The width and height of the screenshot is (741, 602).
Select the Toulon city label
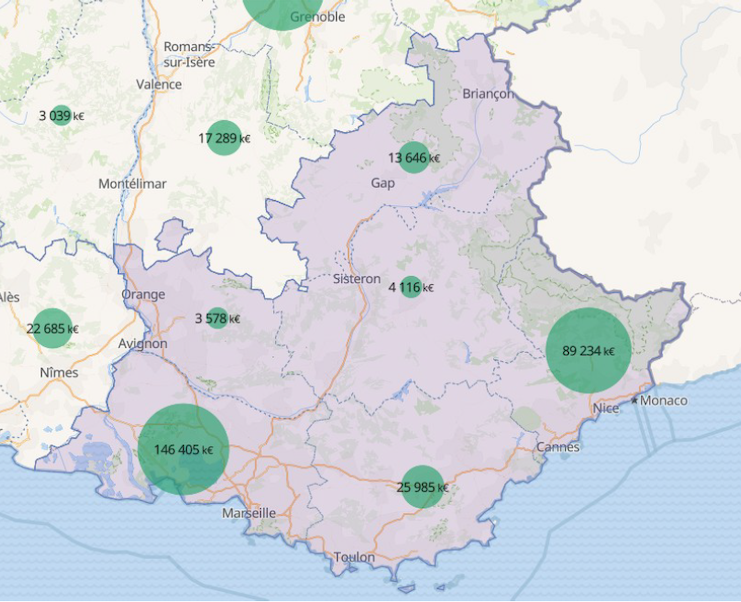(x=355, y=557)
